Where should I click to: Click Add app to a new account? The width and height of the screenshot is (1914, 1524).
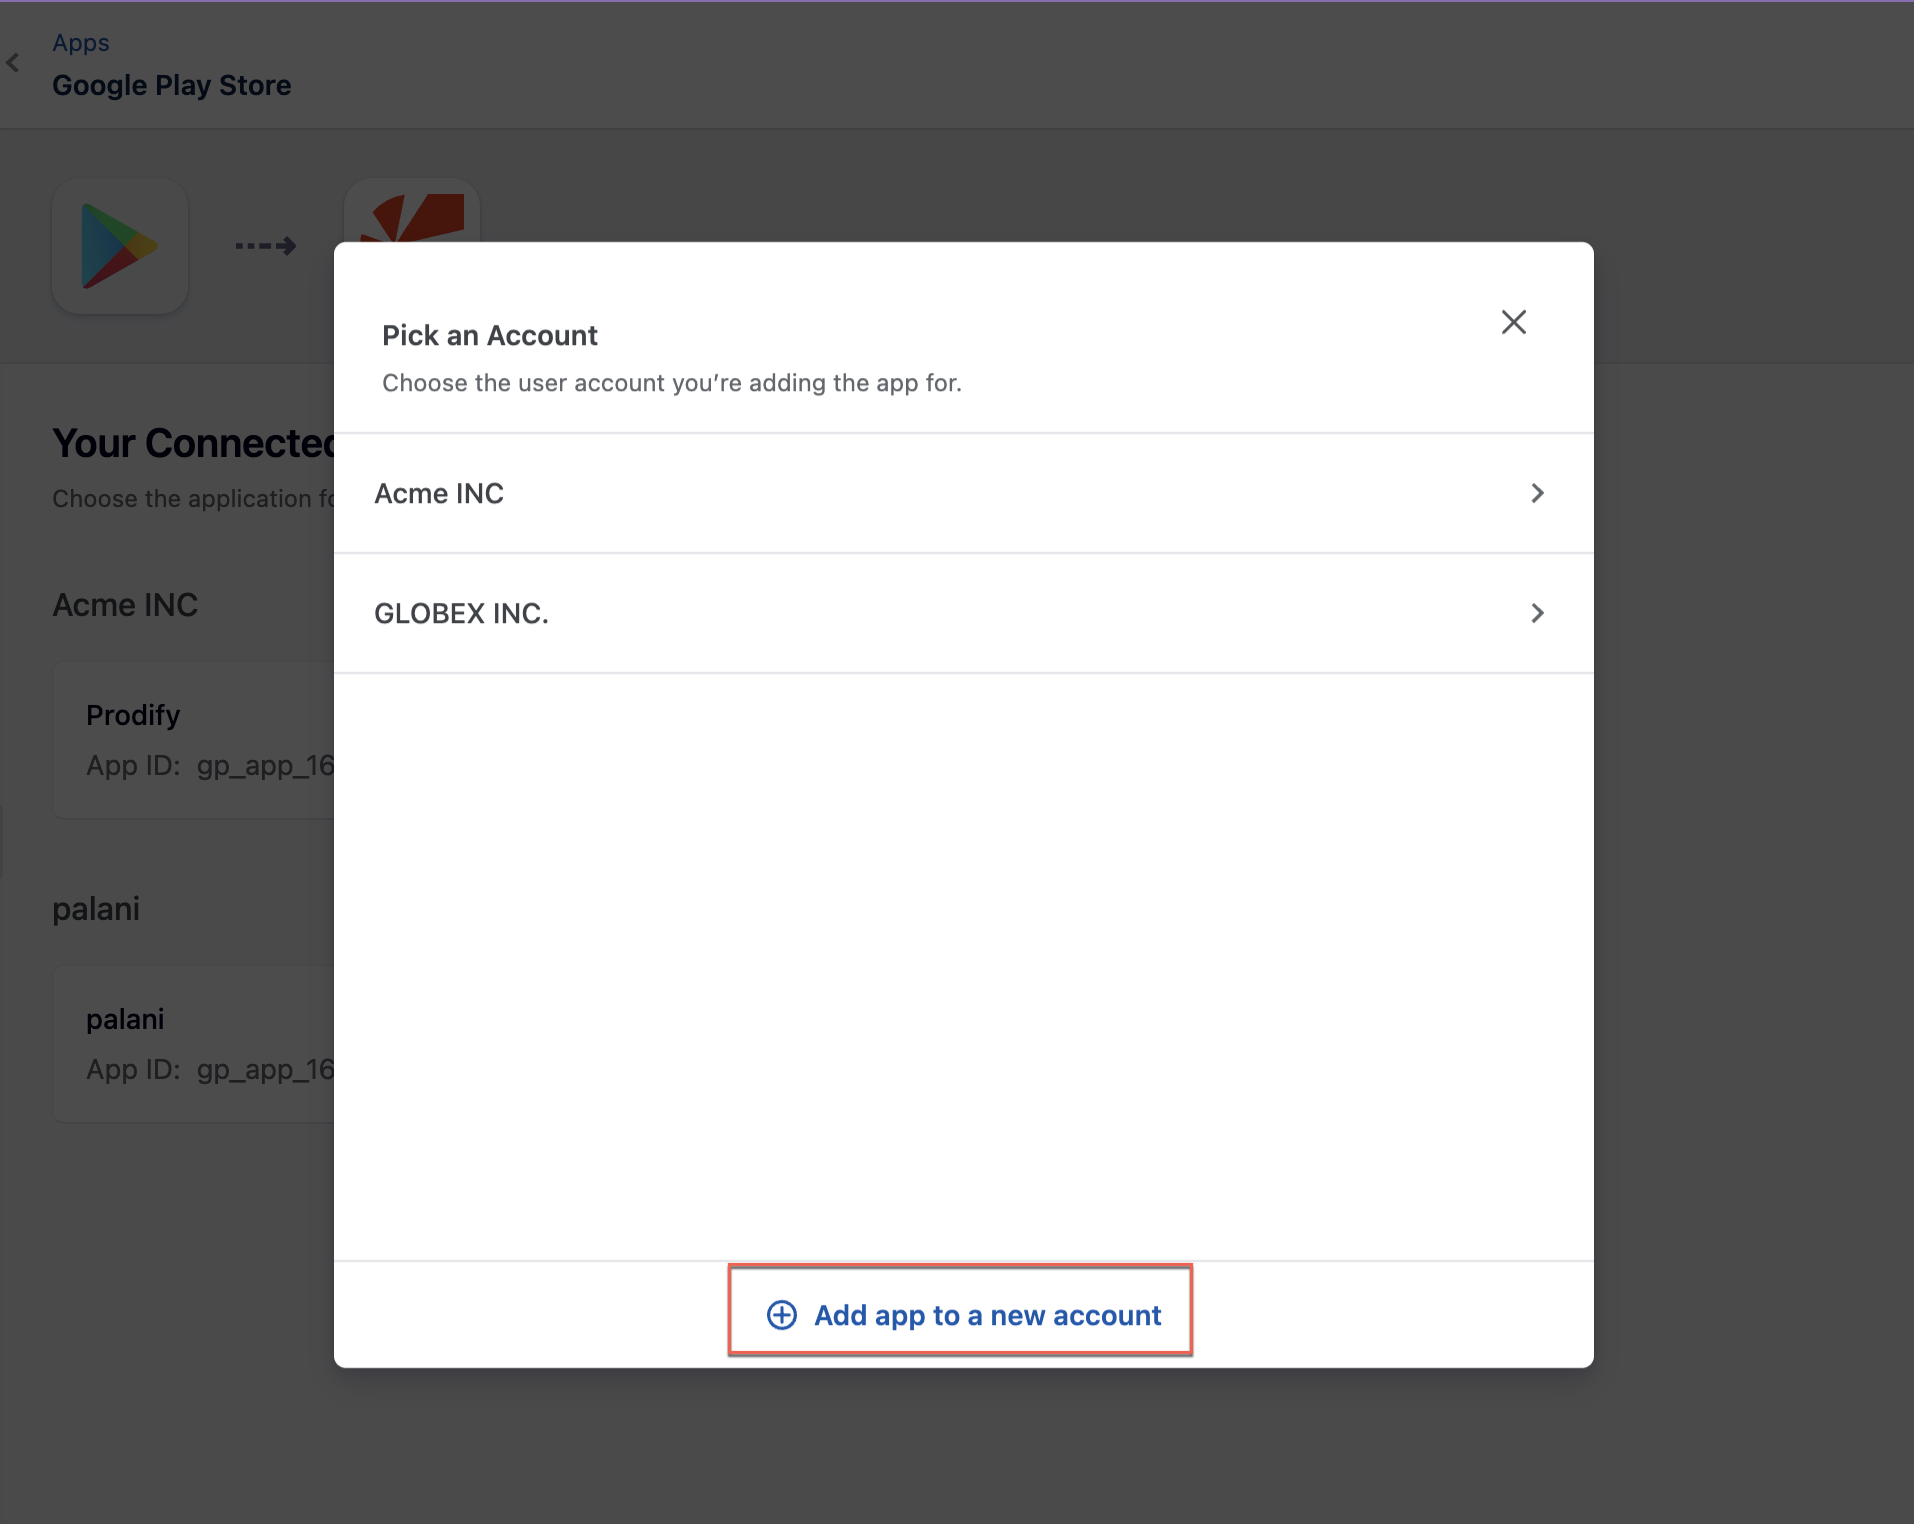click(x=986, y=1315)
